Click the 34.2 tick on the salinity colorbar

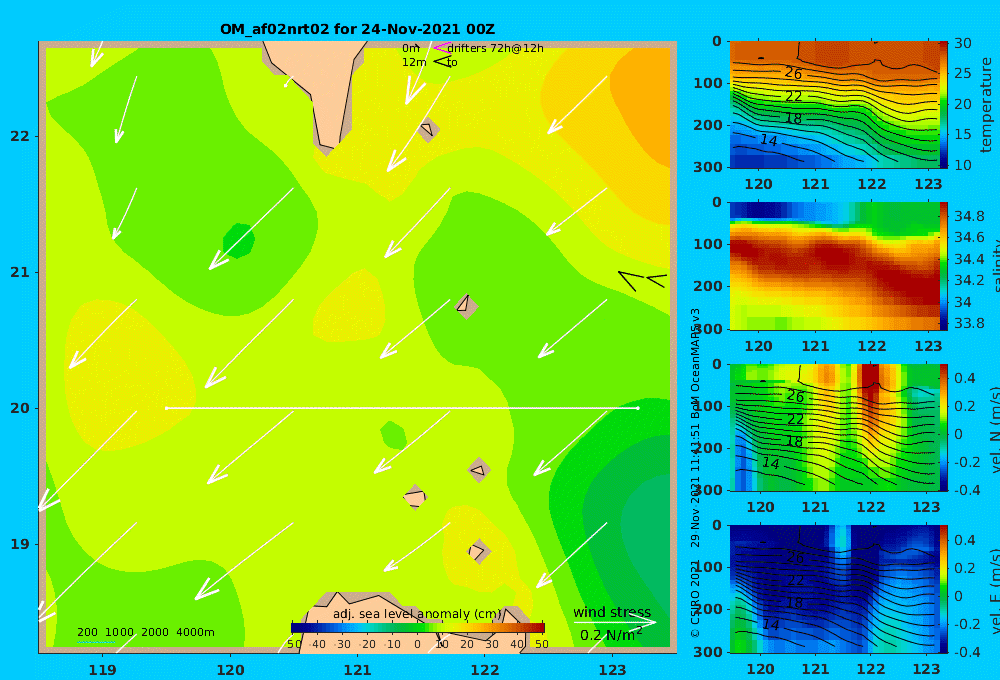969,280
